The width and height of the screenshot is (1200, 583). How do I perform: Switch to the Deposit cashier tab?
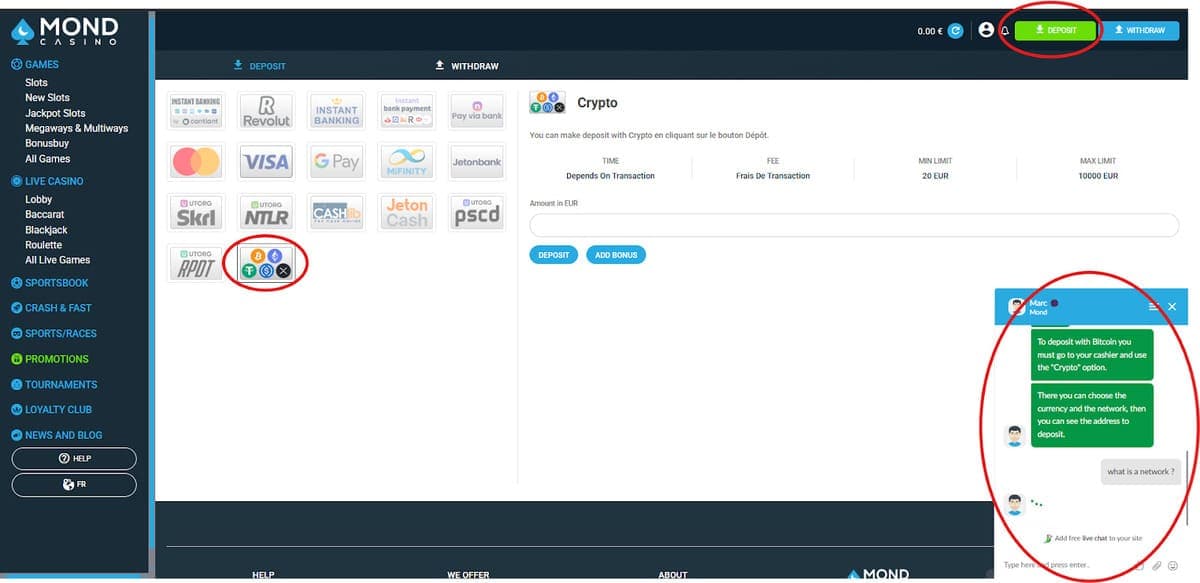click(259, 66)
